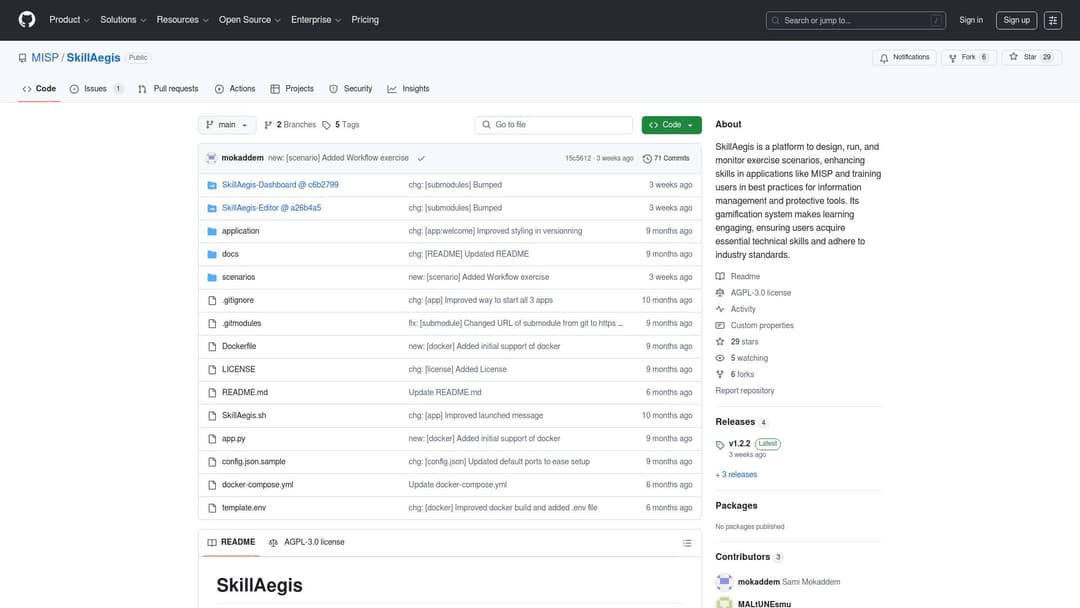This screenshot has height=608, width=1080.
Task: Open the MALtUNEsmu contributor profile
Action: click(764, 604)
